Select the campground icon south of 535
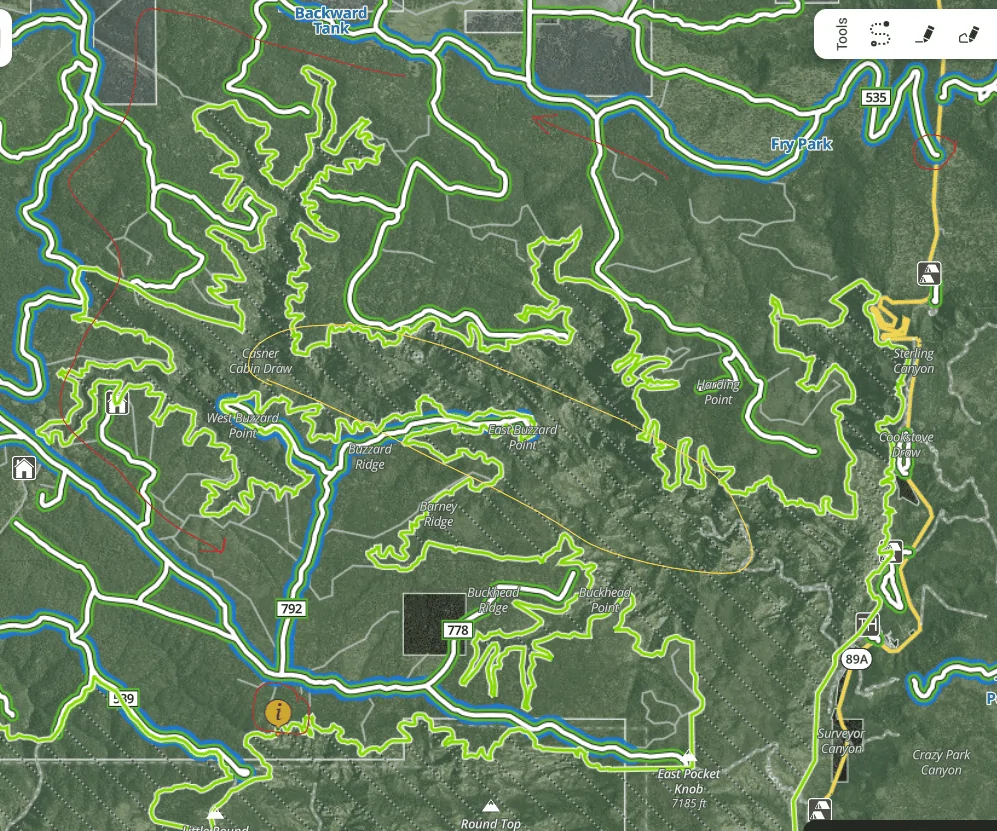This screenshot has width=997, height=831. [x=929, y=273]
